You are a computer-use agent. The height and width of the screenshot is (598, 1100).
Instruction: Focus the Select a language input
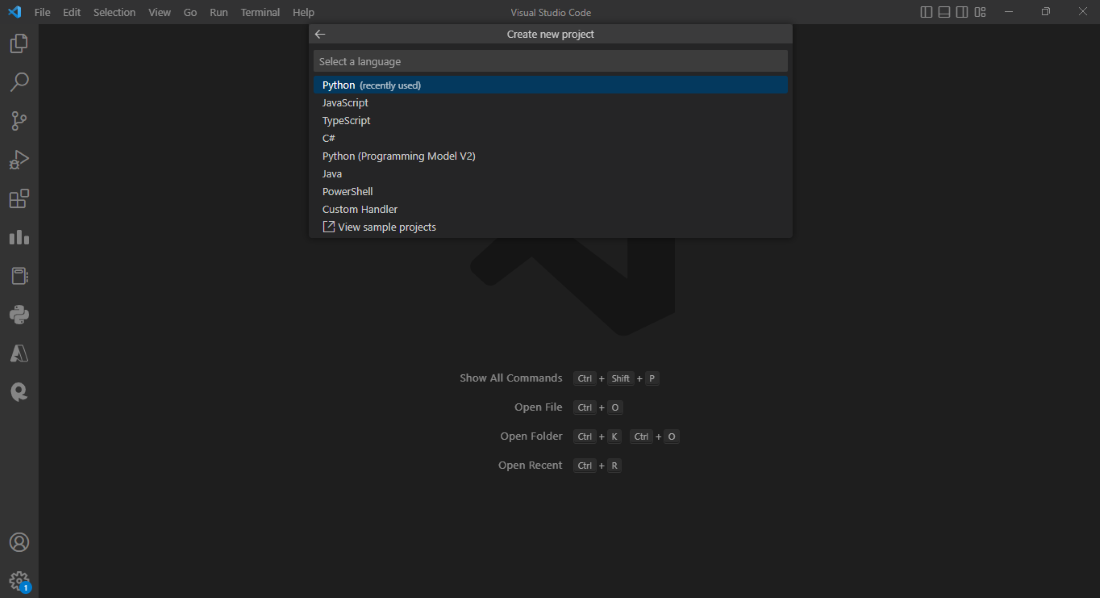(551, 61)
